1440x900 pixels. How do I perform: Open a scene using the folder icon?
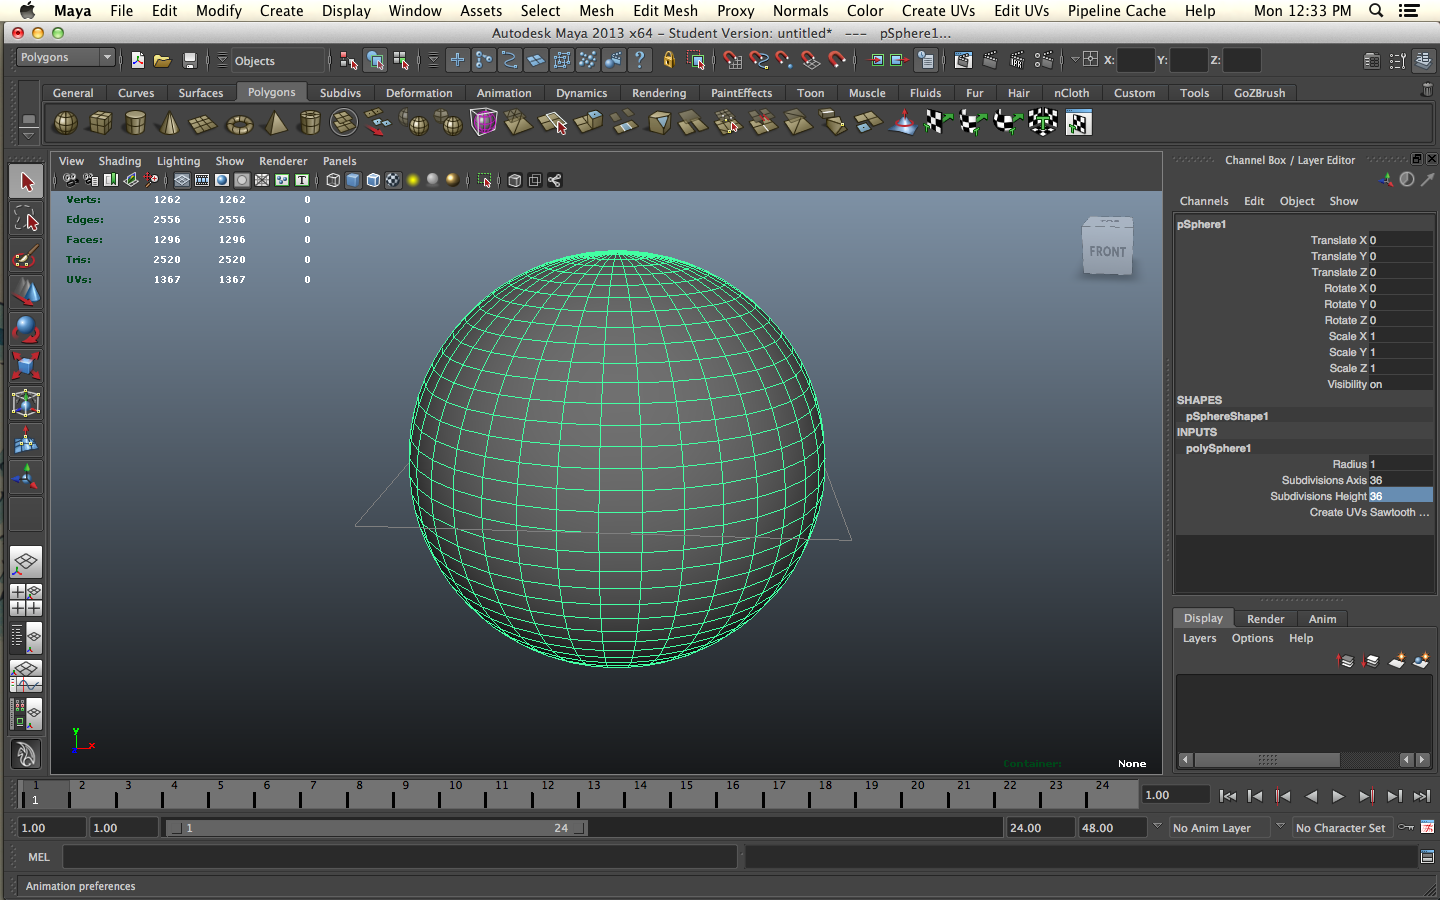coord(162,60)
